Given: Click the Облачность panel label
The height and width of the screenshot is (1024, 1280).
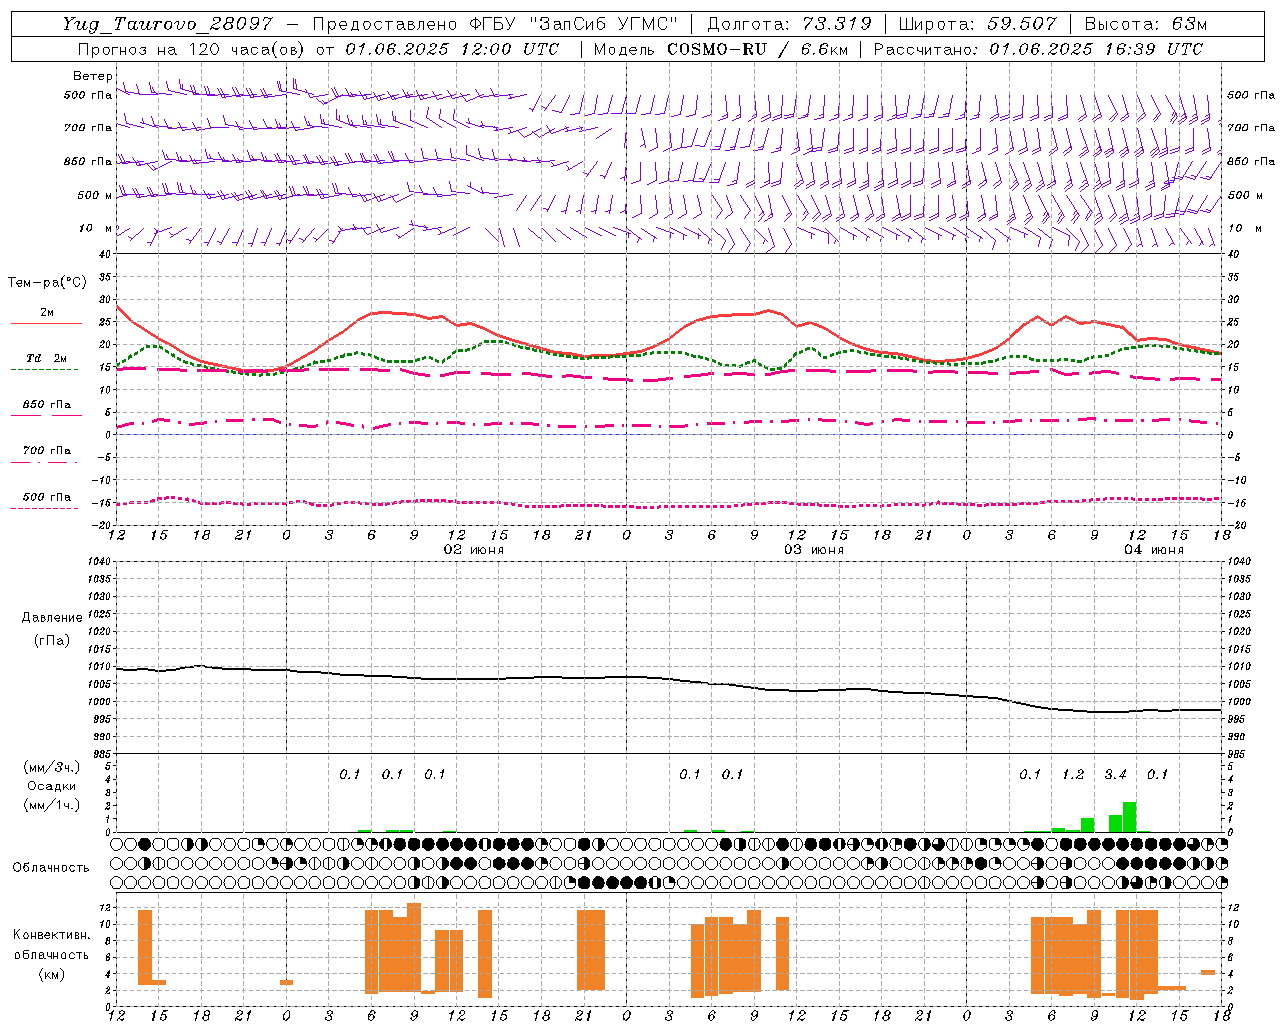Looking at the screenshot, I should [51, 868].
